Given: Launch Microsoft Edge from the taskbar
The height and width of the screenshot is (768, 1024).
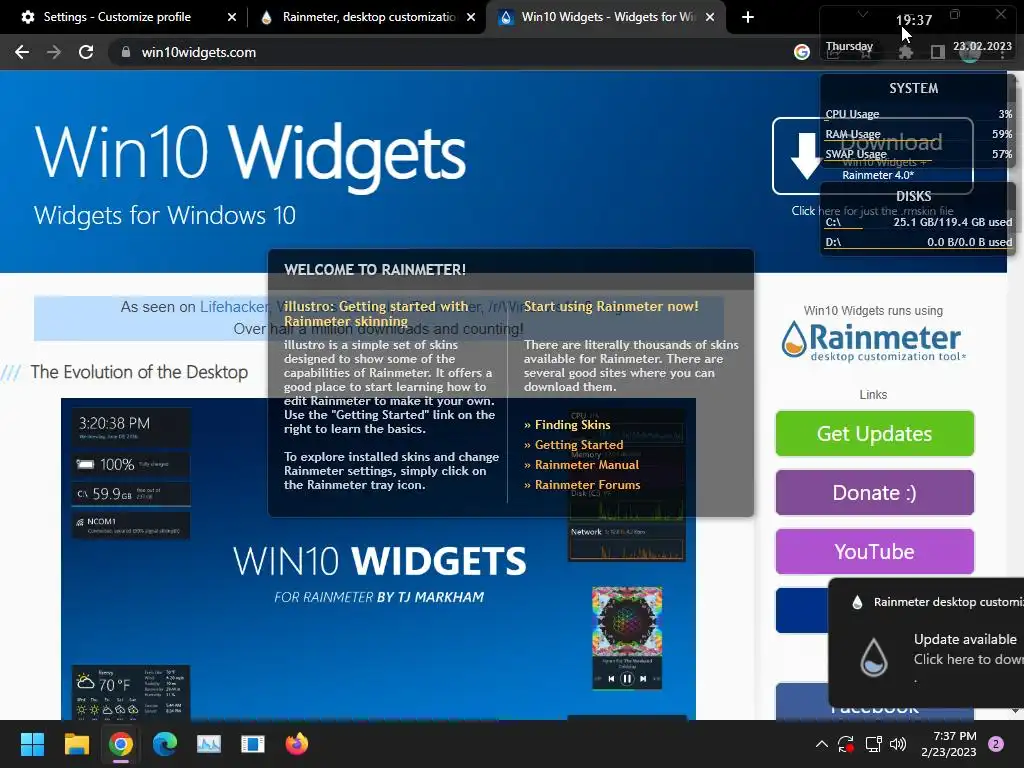Looking at the screenshot, I should coord(165,744).
